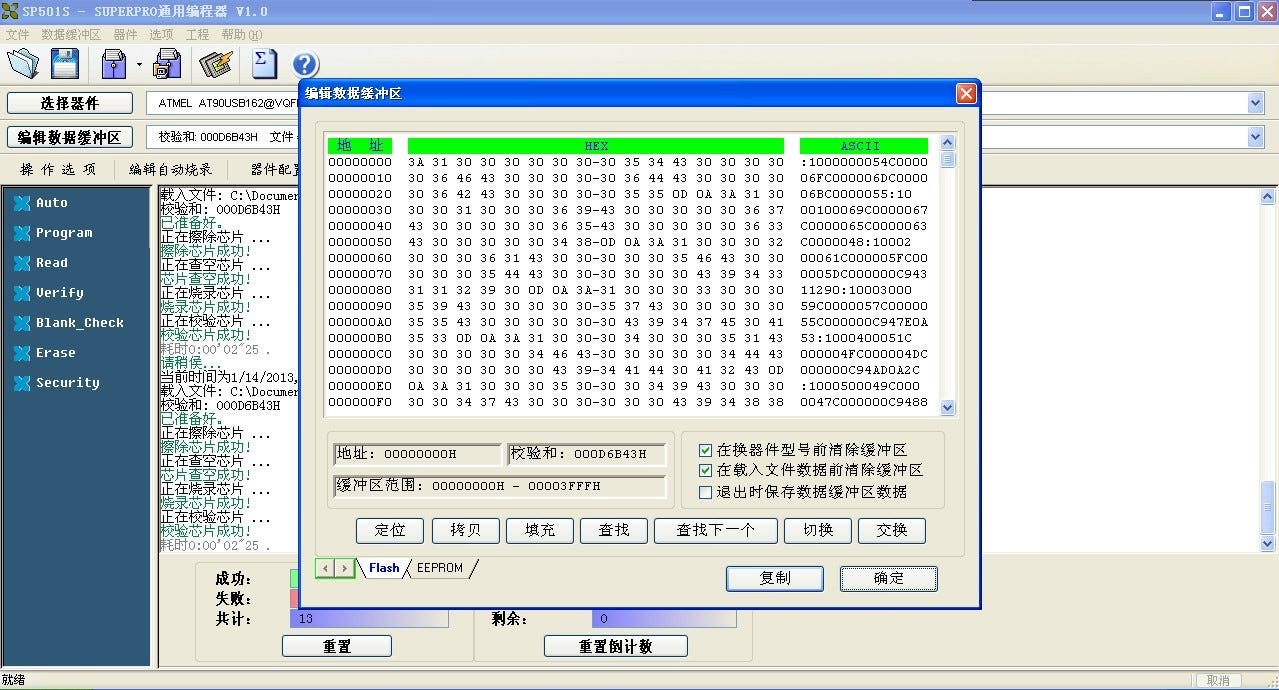Click the 填充 button
This screenshot has width=1279, height=690.
539,530
